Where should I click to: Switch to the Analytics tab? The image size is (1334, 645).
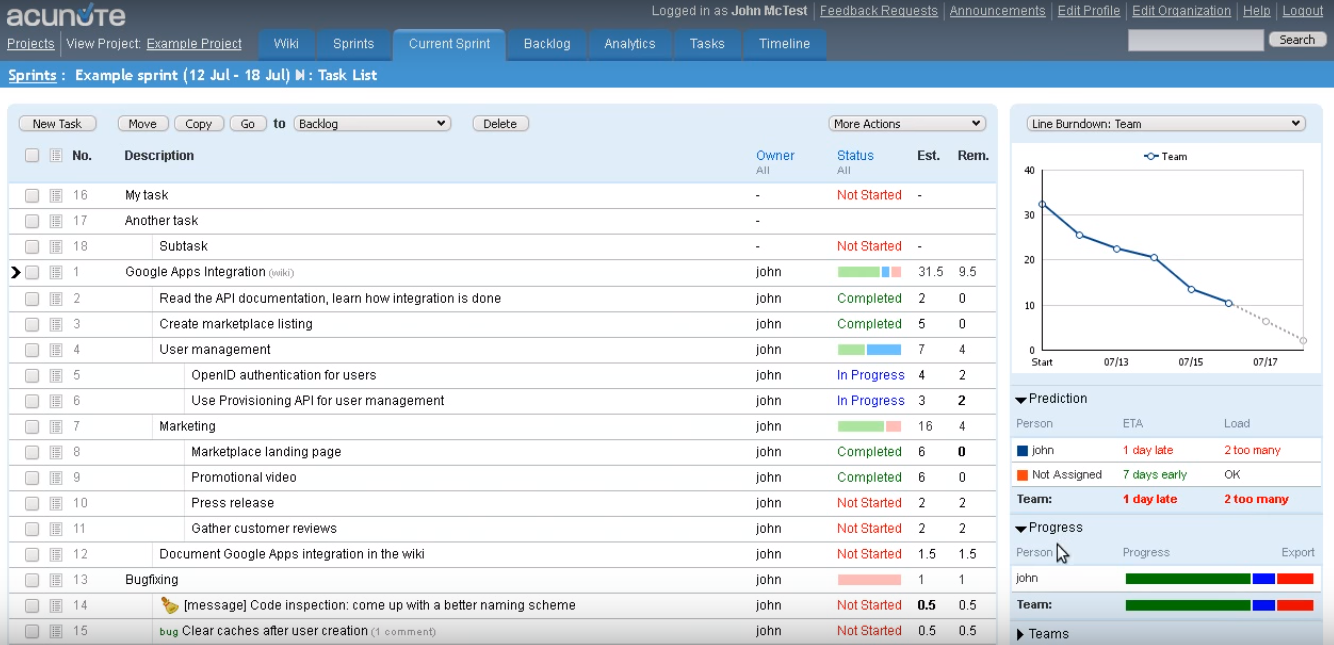(x=629, y=44)
